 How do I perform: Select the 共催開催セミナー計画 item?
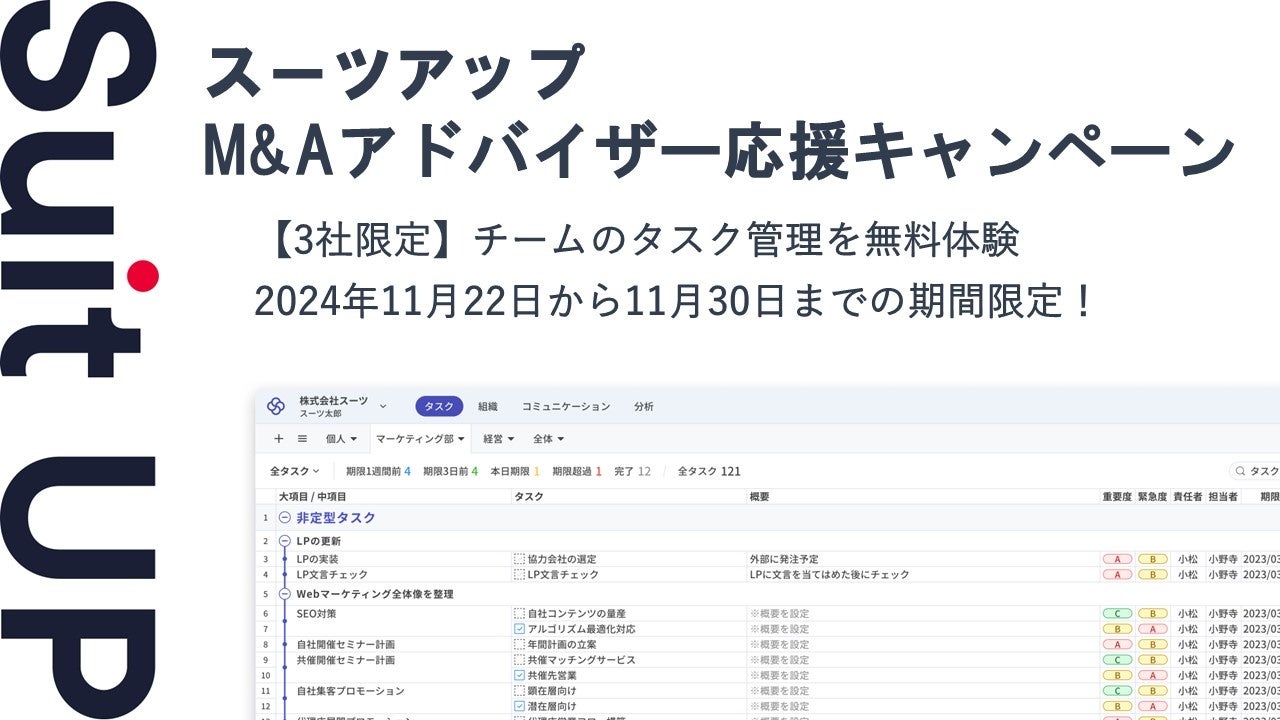345,660
